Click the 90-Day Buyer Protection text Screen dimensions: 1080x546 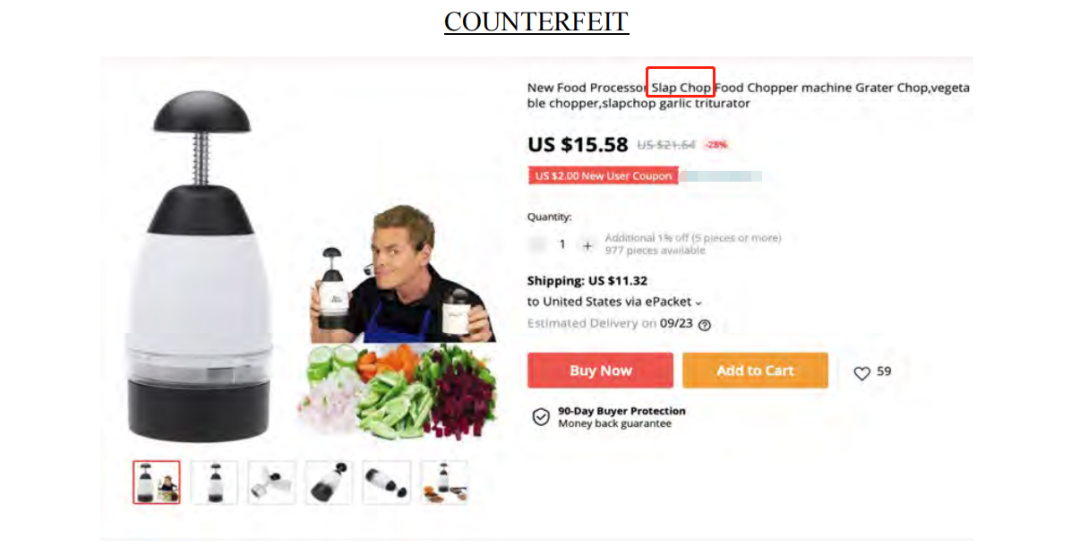tap(621, 411)
